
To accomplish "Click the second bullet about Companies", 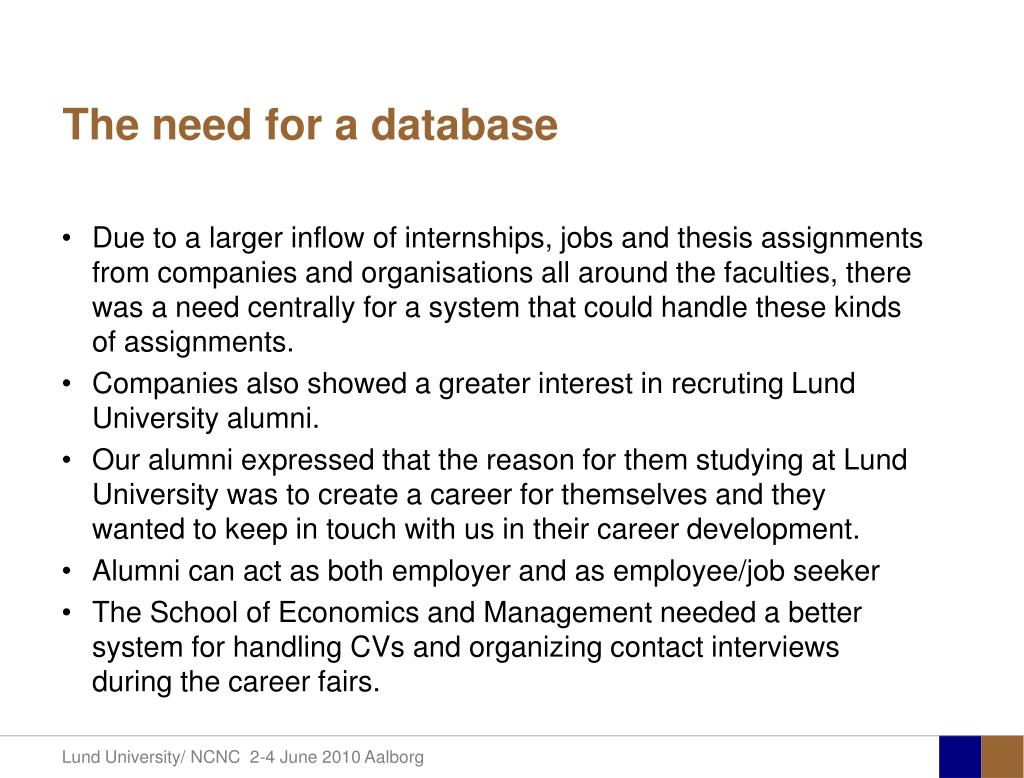I will [x=473, y=400].
